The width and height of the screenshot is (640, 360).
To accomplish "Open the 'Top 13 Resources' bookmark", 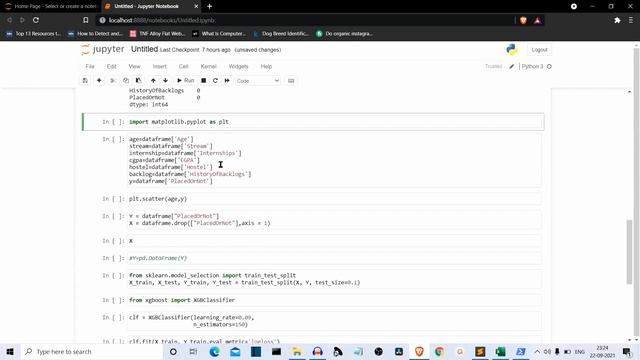I will [x=33, y=34].
